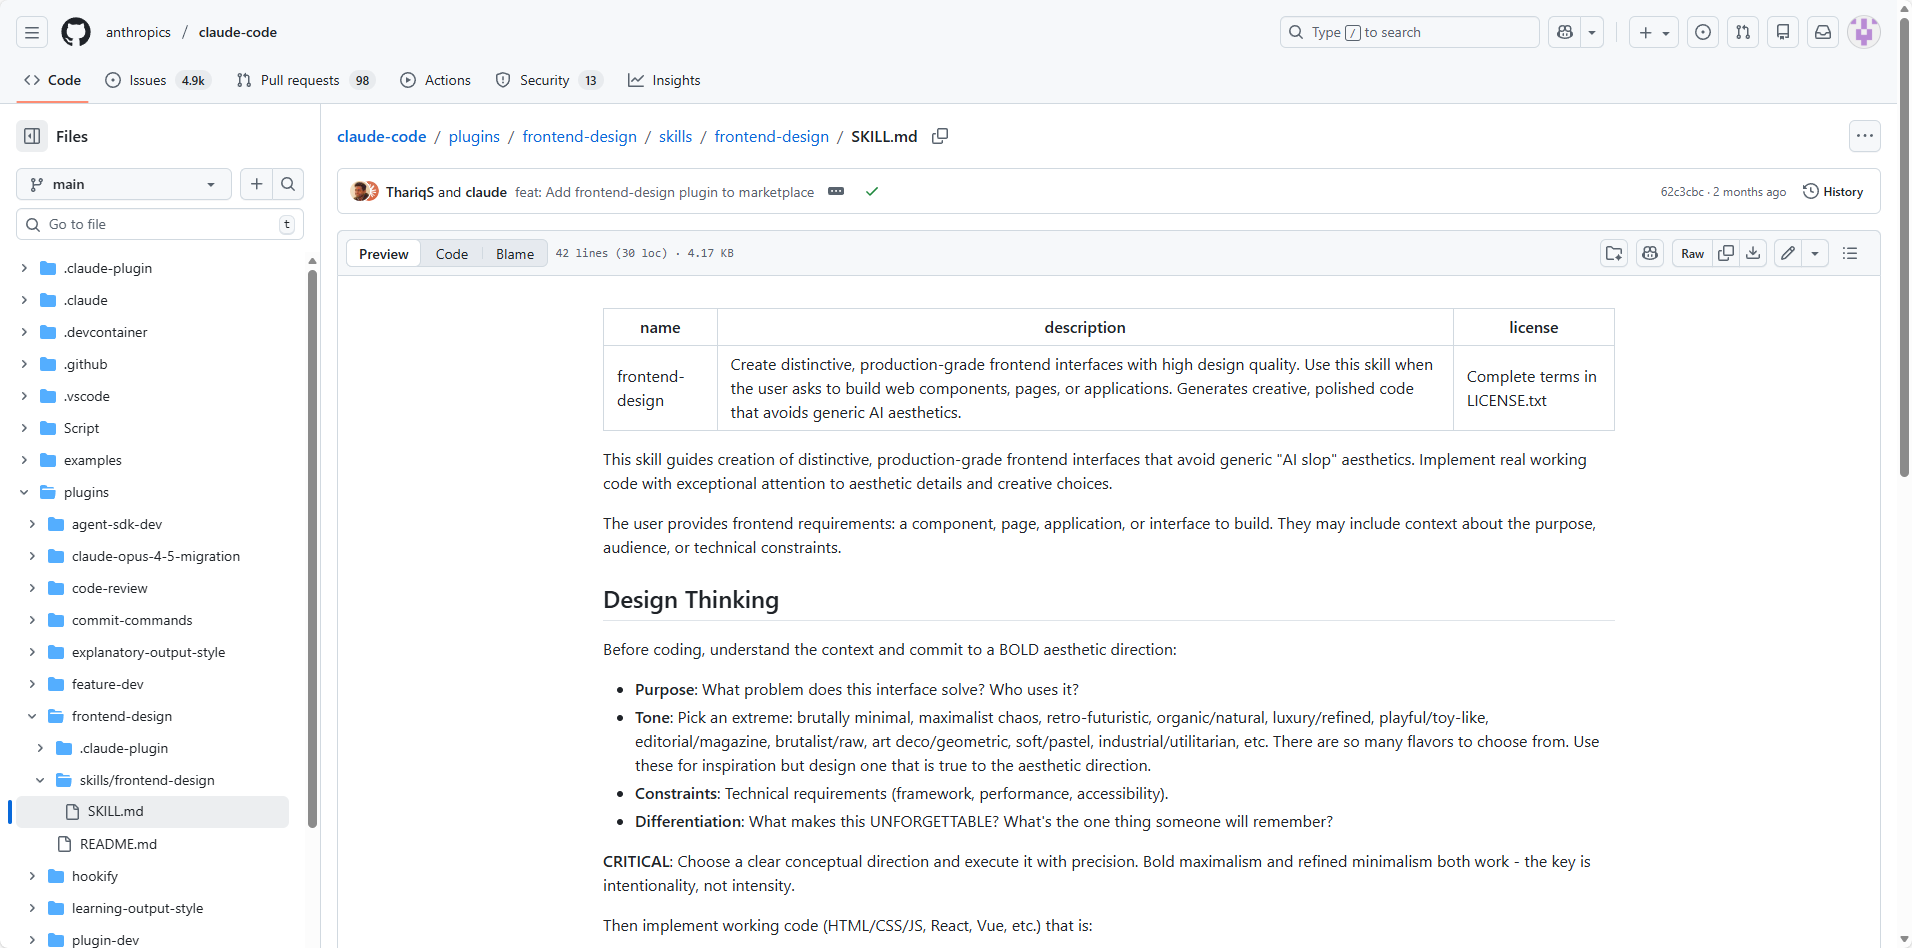Click the search box in the header
The width and height of the screenshot is (1912, 948).
tap(1409, 32)
